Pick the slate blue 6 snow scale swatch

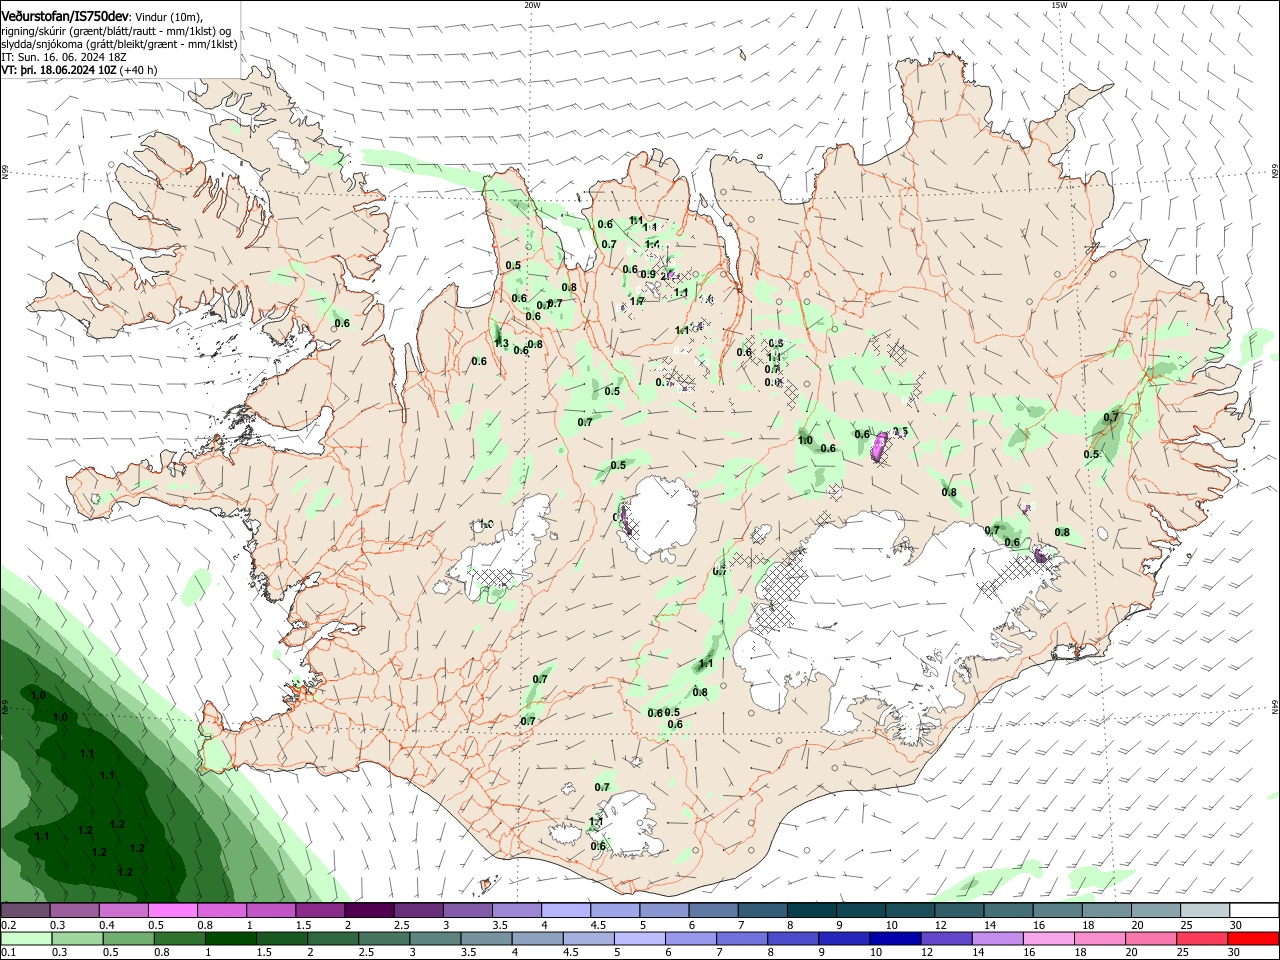click(713, 910)
